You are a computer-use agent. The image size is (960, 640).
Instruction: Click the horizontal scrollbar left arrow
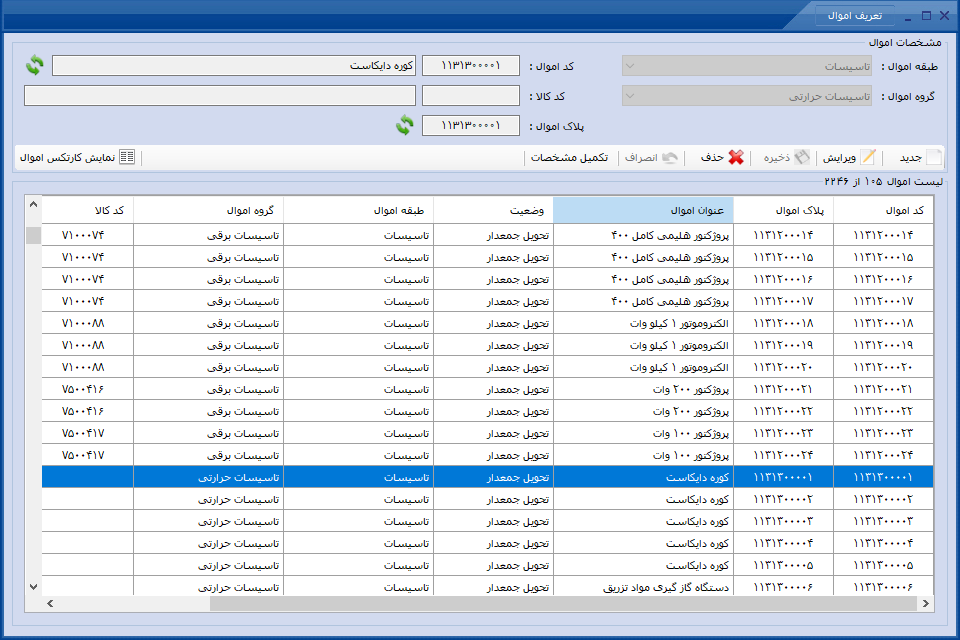[x=50, y=603]
